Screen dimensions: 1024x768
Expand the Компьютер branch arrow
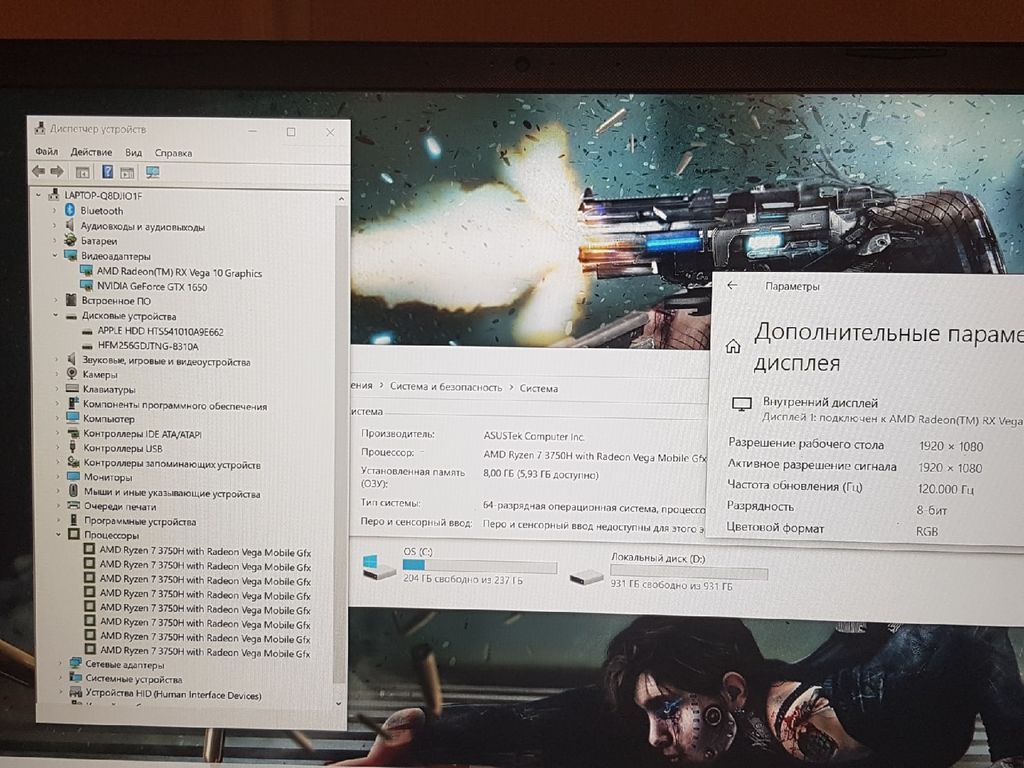pos(57,418)
